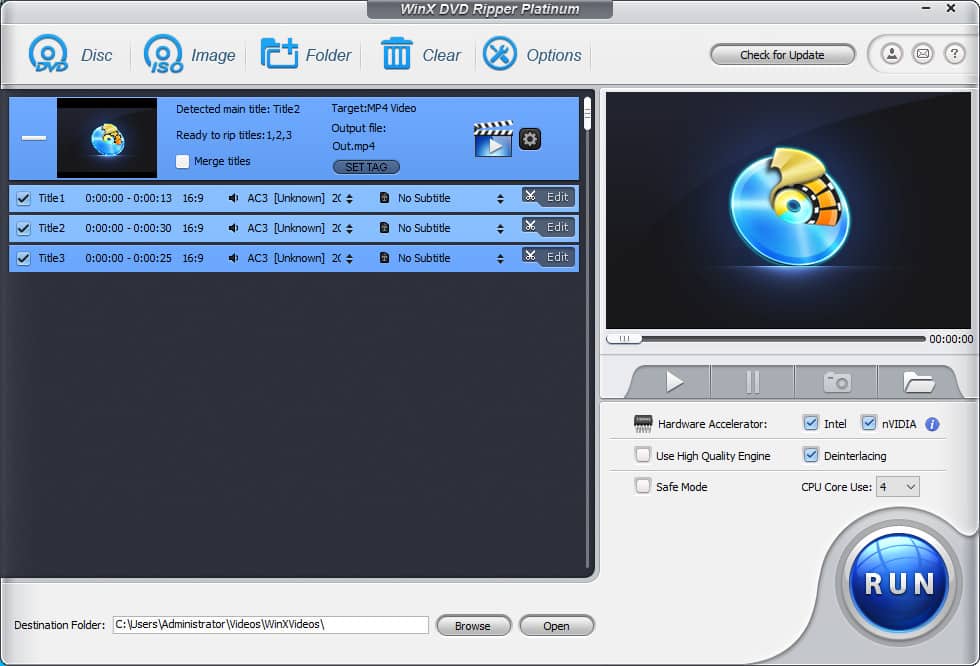Enable Use High Quality Engine
The height and width of the screenshot is (666, 980).
pyautogui.click(x=643, y=455)
